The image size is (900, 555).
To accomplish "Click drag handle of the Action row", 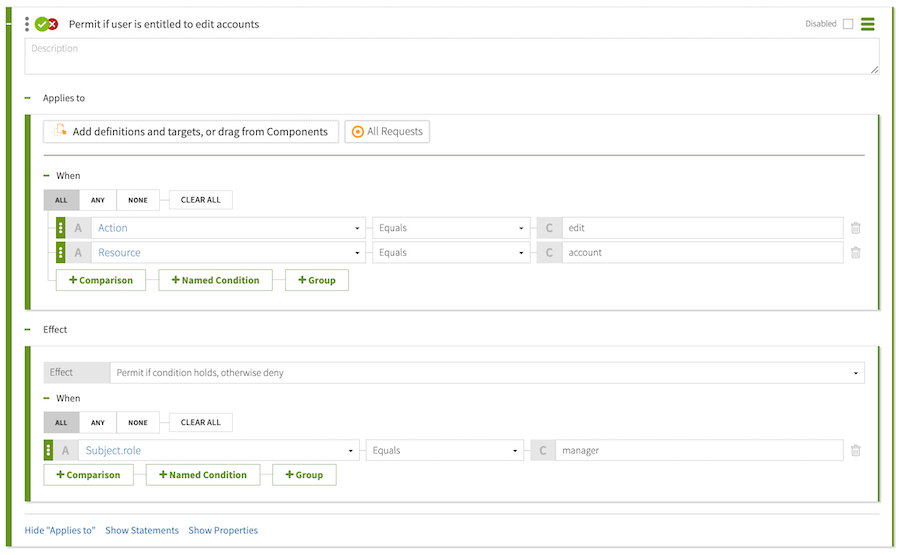I will click(x=61, y=228).
